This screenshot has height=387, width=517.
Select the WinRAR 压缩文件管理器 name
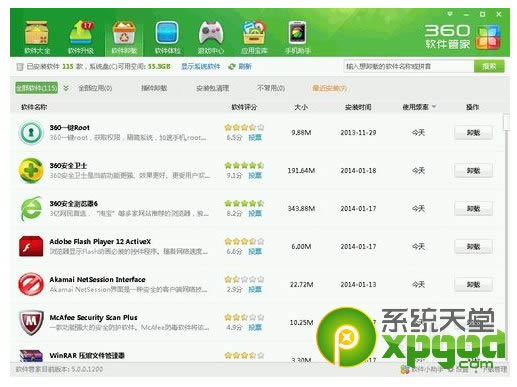coord(87,356)
